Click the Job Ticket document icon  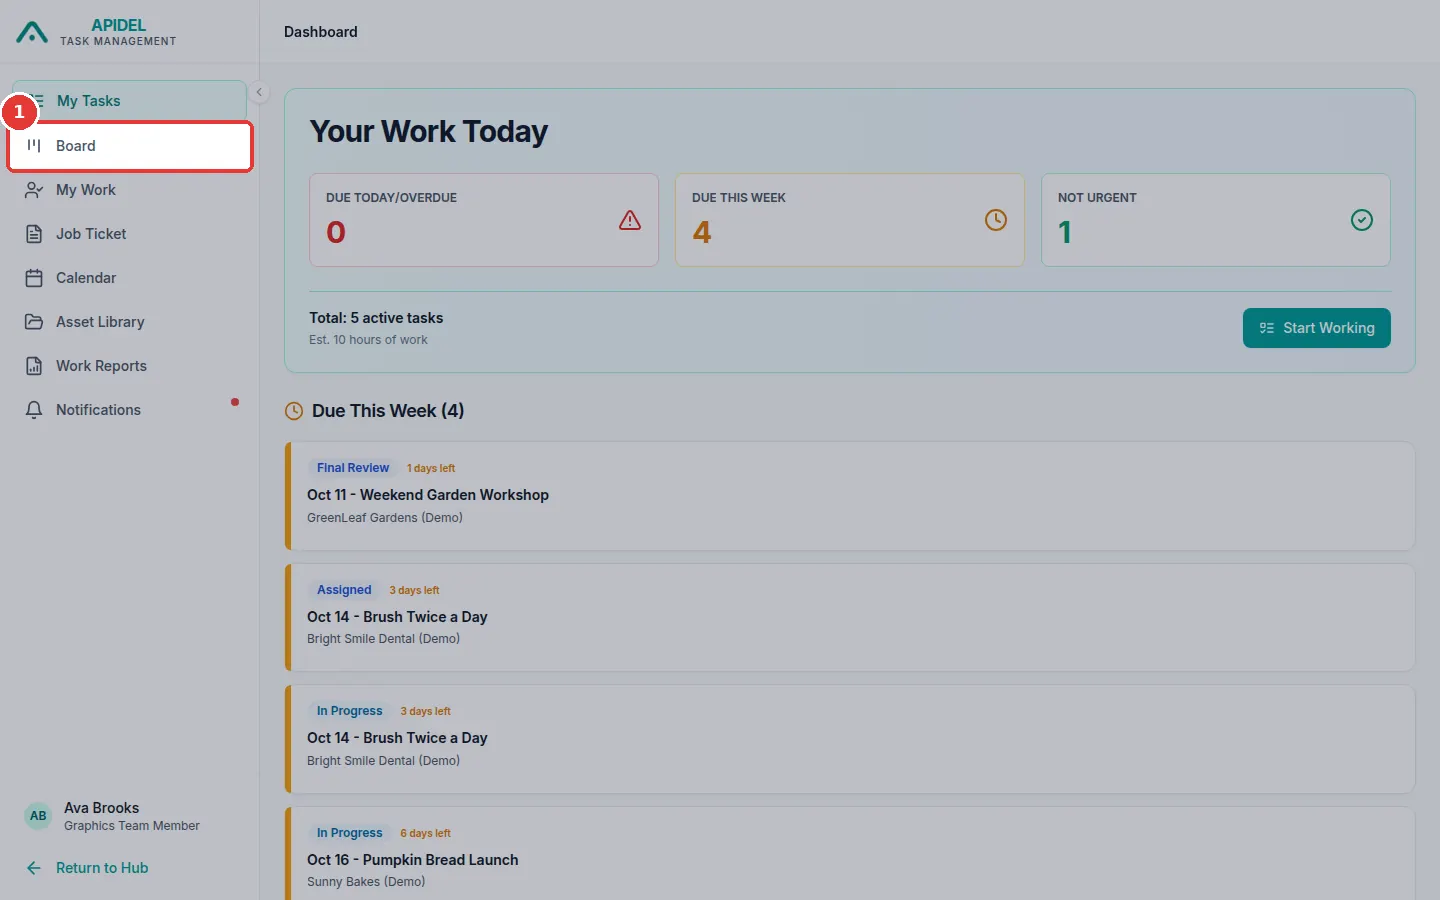point(34,234)
